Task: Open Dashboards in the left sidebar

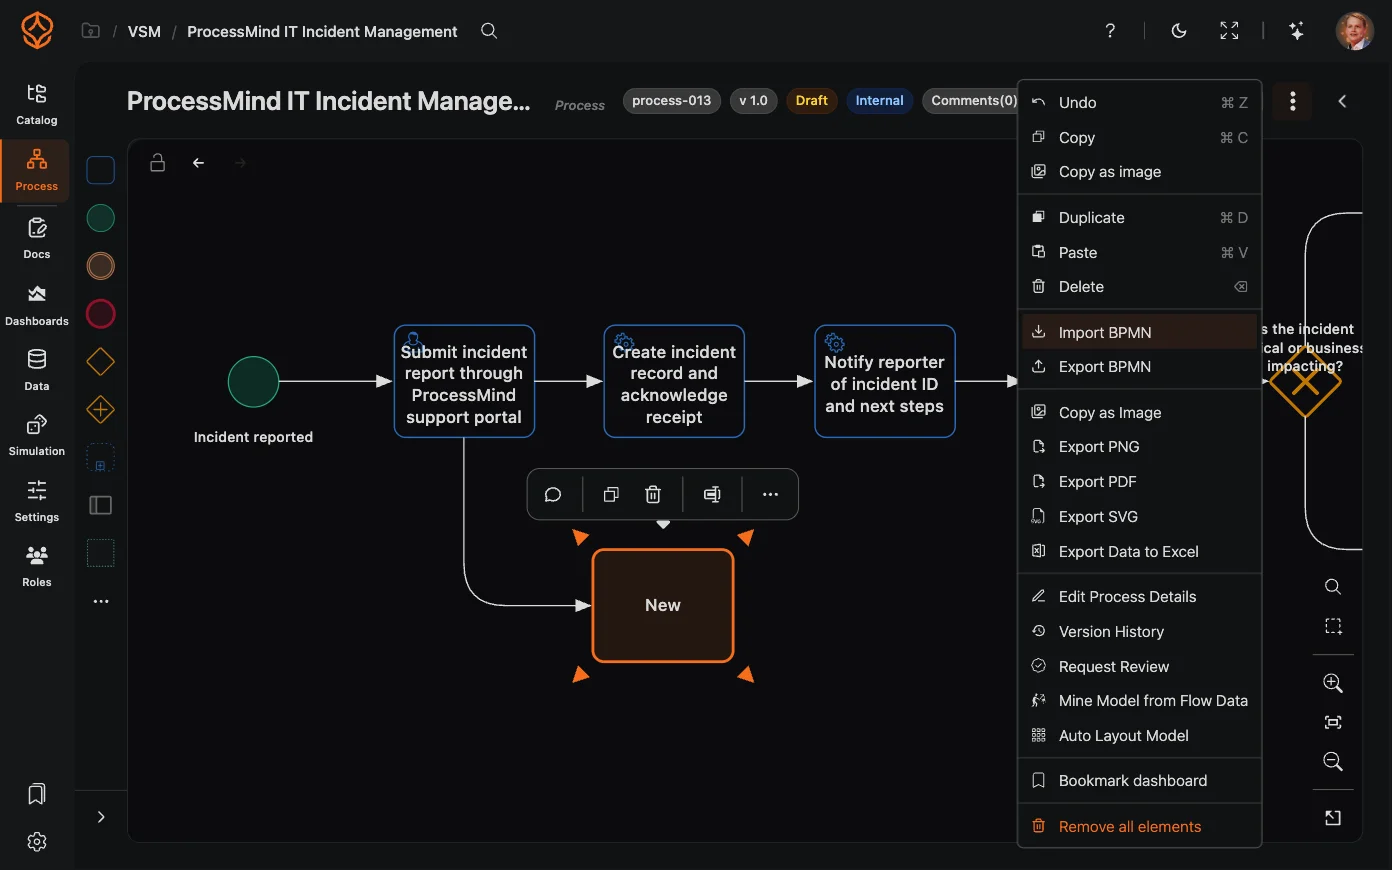Action: pyautogui.click(x=37, y=306)
